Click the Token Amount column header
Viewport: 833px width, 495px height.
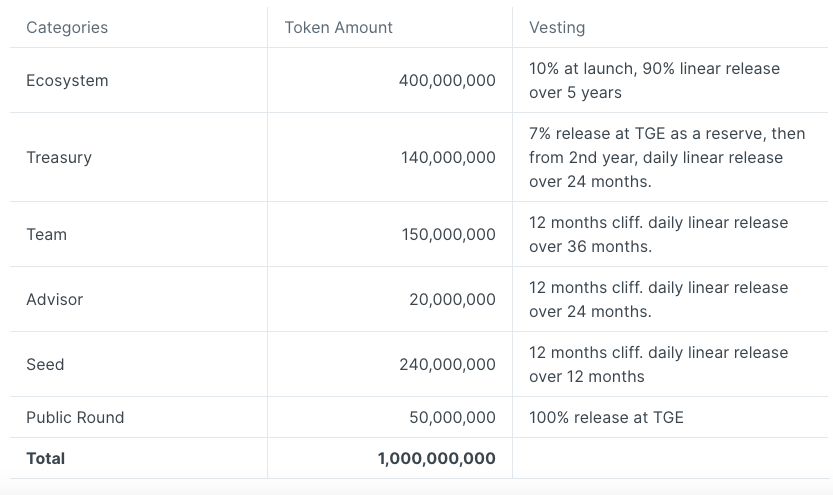tap(338, 28)
